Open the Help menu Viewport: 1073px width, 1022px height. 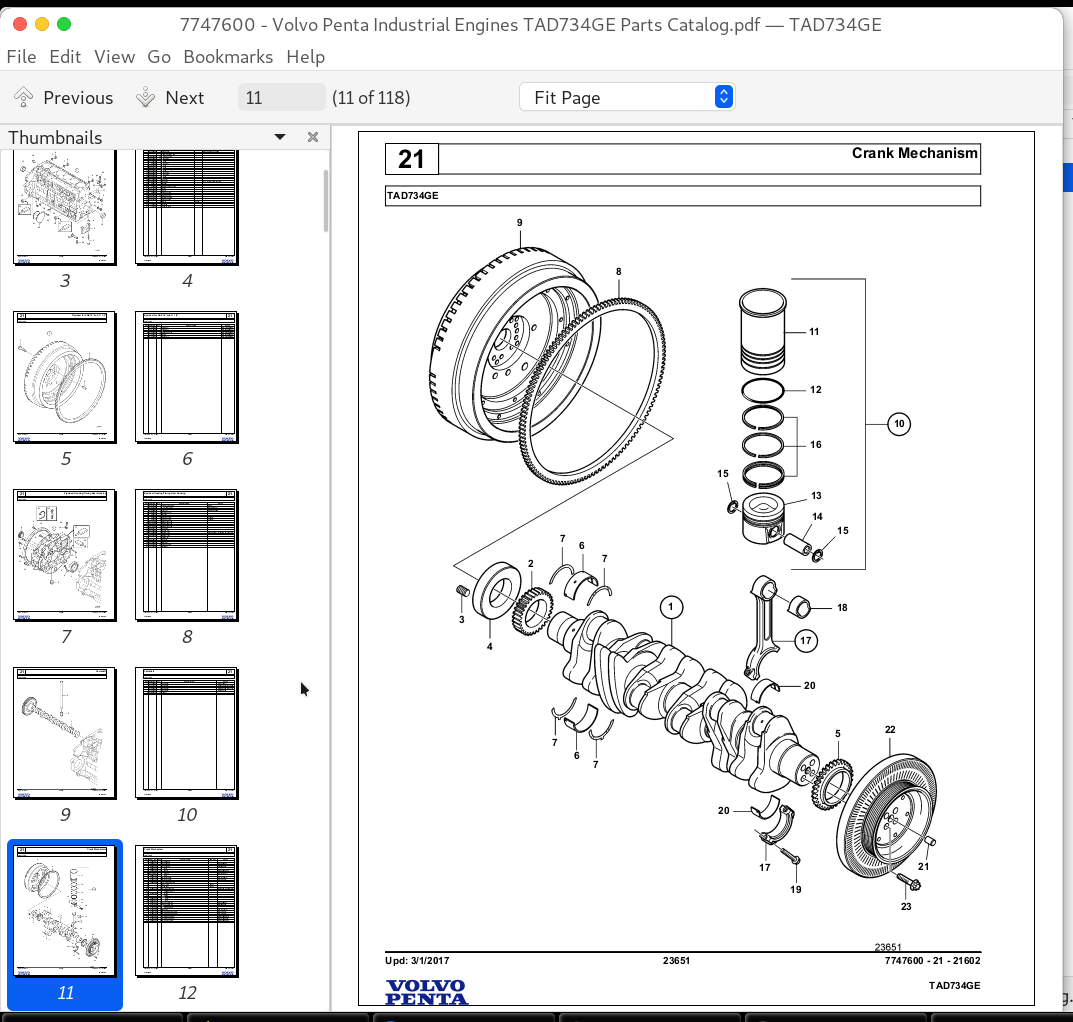coord(306,57)
